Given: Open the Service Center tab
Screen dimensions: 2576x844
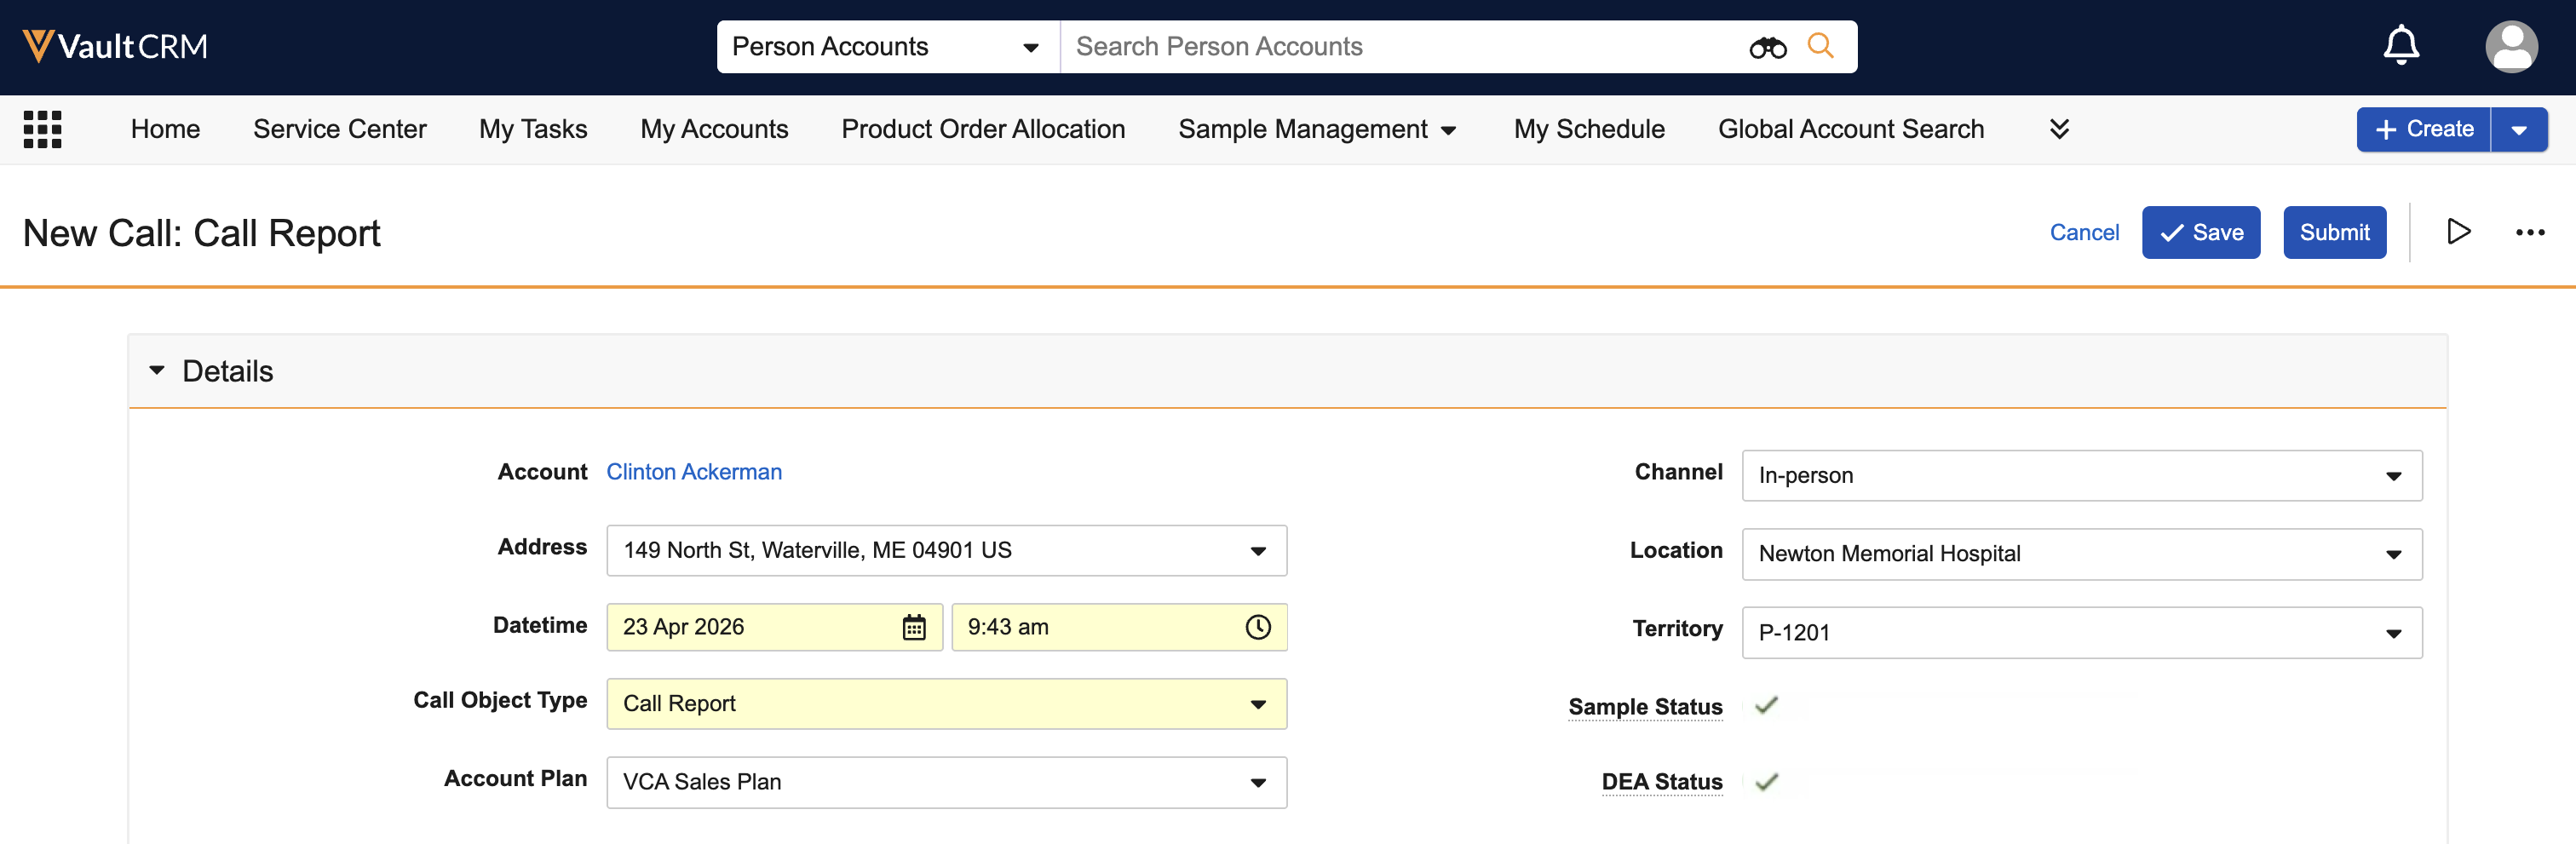Looking at the screenshot, I should [339, 129].
